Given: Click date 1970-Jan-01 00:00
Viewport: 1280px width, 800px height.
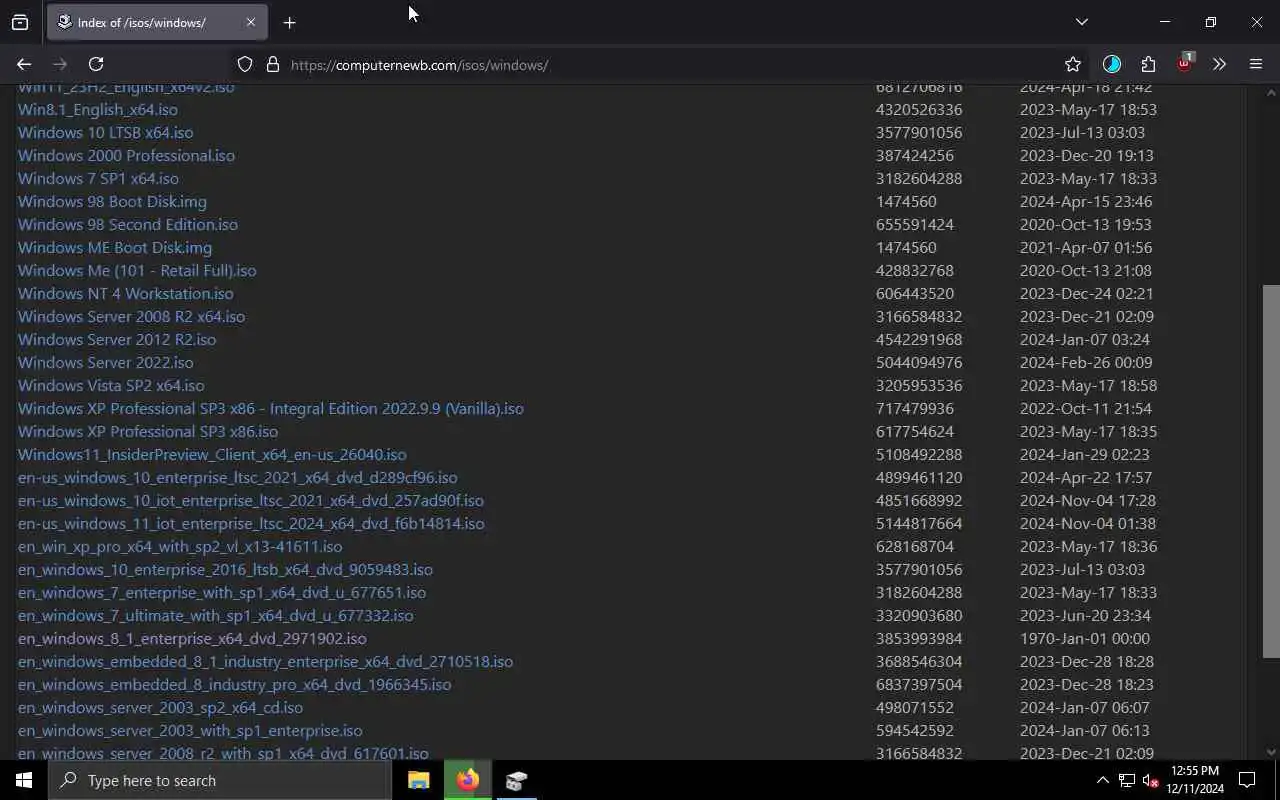Looking at the screenshot, I should 1085,638.
